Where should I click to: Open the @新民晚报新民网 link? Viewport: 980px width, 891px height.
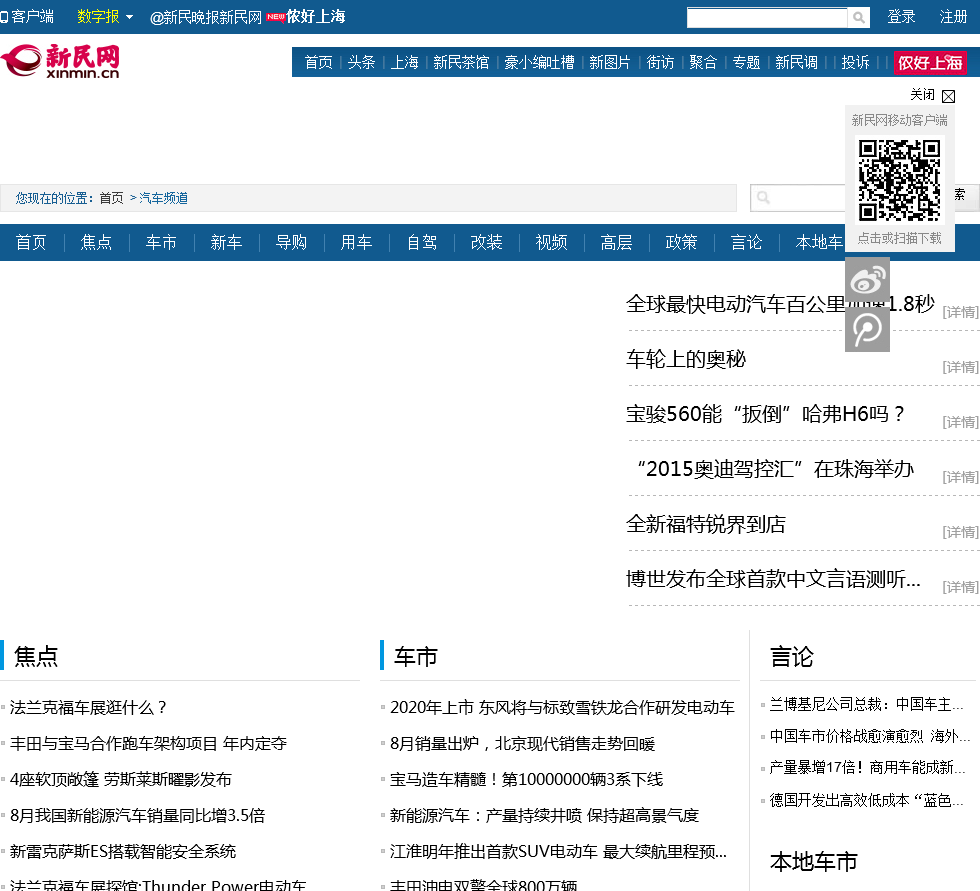click(206, 17)
